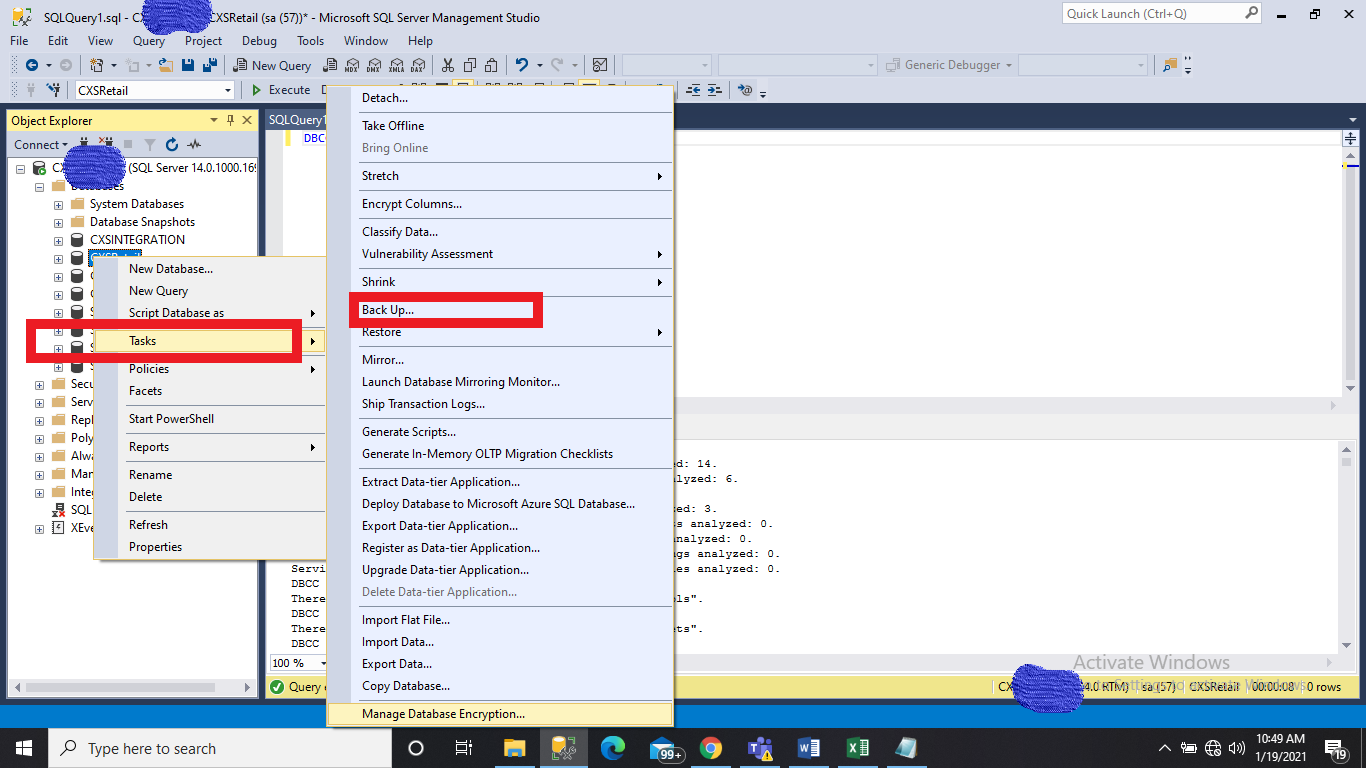Open a Database Engine Query icon
Screen dimensions: 1366x768
[329, 65]
